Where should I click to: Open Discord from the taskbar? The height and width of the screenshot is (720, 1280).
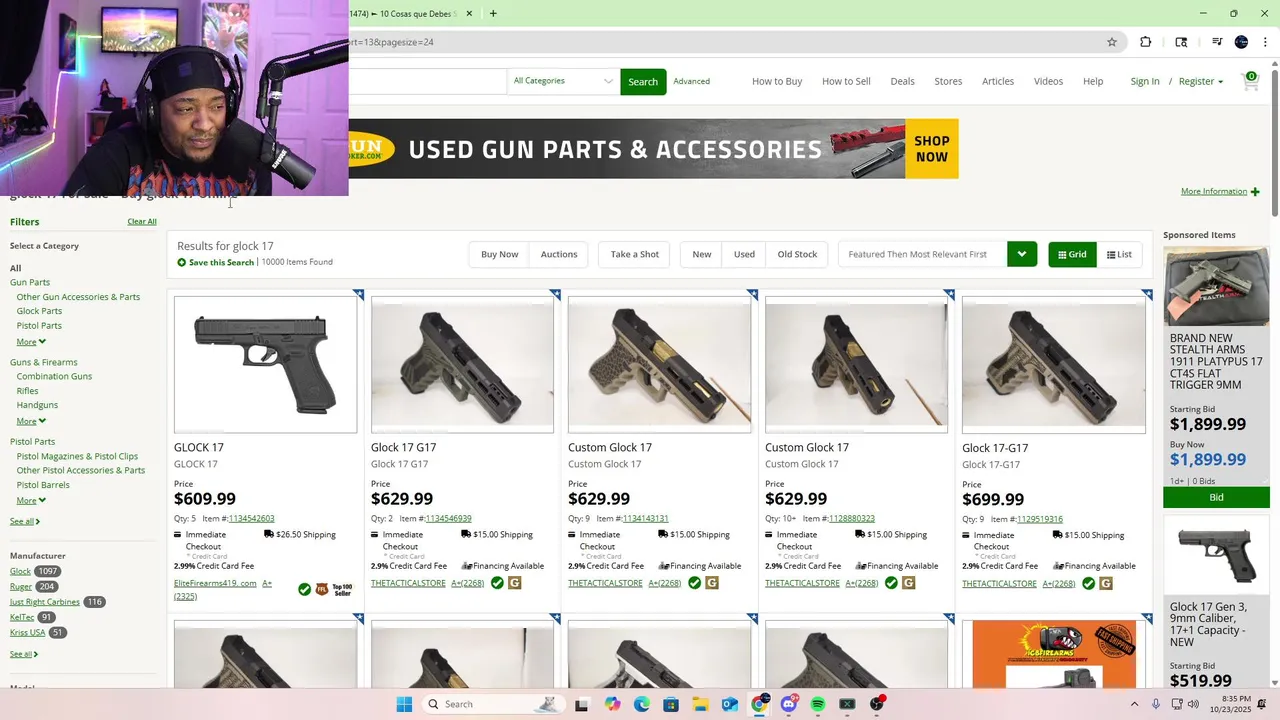click(788, 704)
